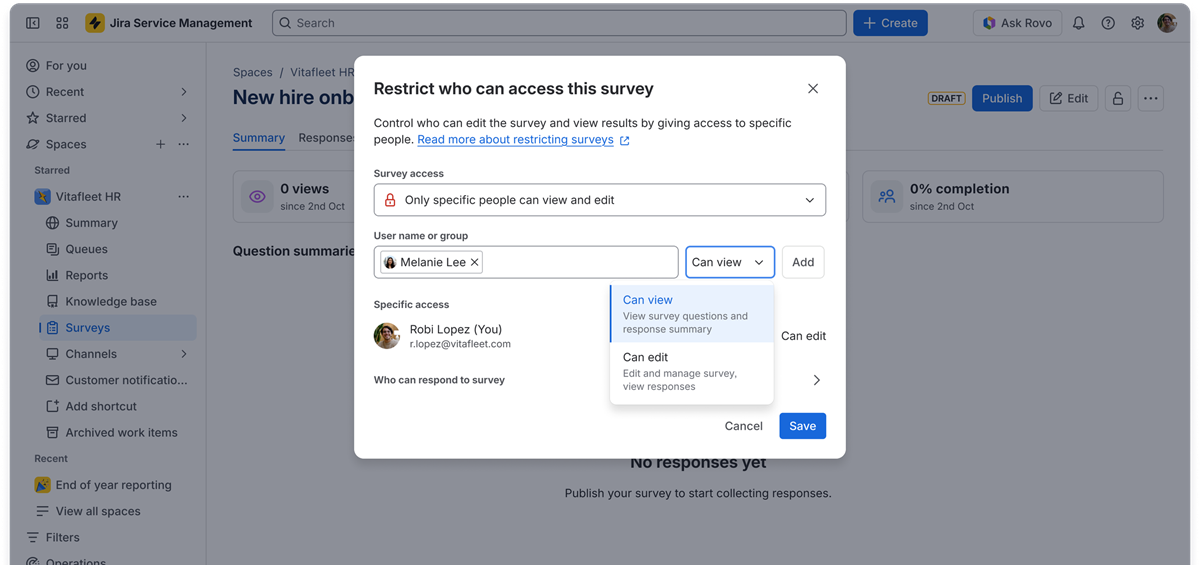
Task: Close the restrict access dialog
Action: coord(813,89)
